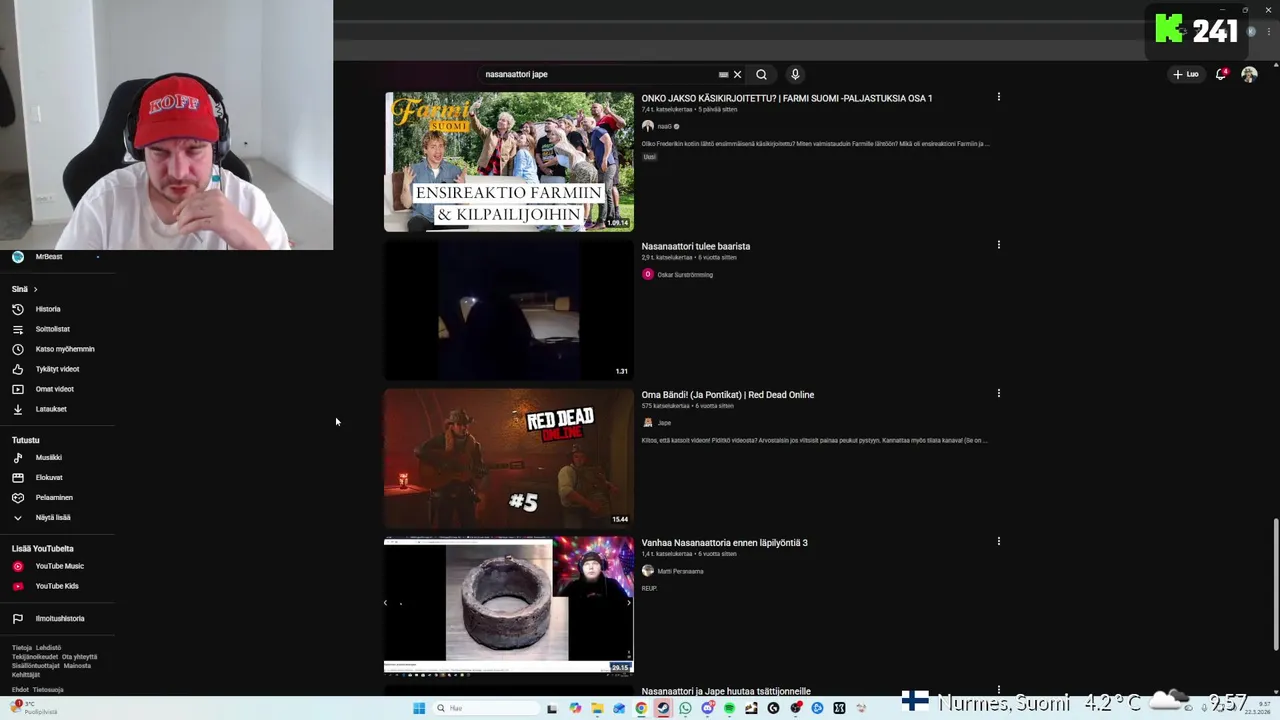1280x720 pixels.
Task: Open Spotify from the taskbar
Action: click(x=729, y=708)
